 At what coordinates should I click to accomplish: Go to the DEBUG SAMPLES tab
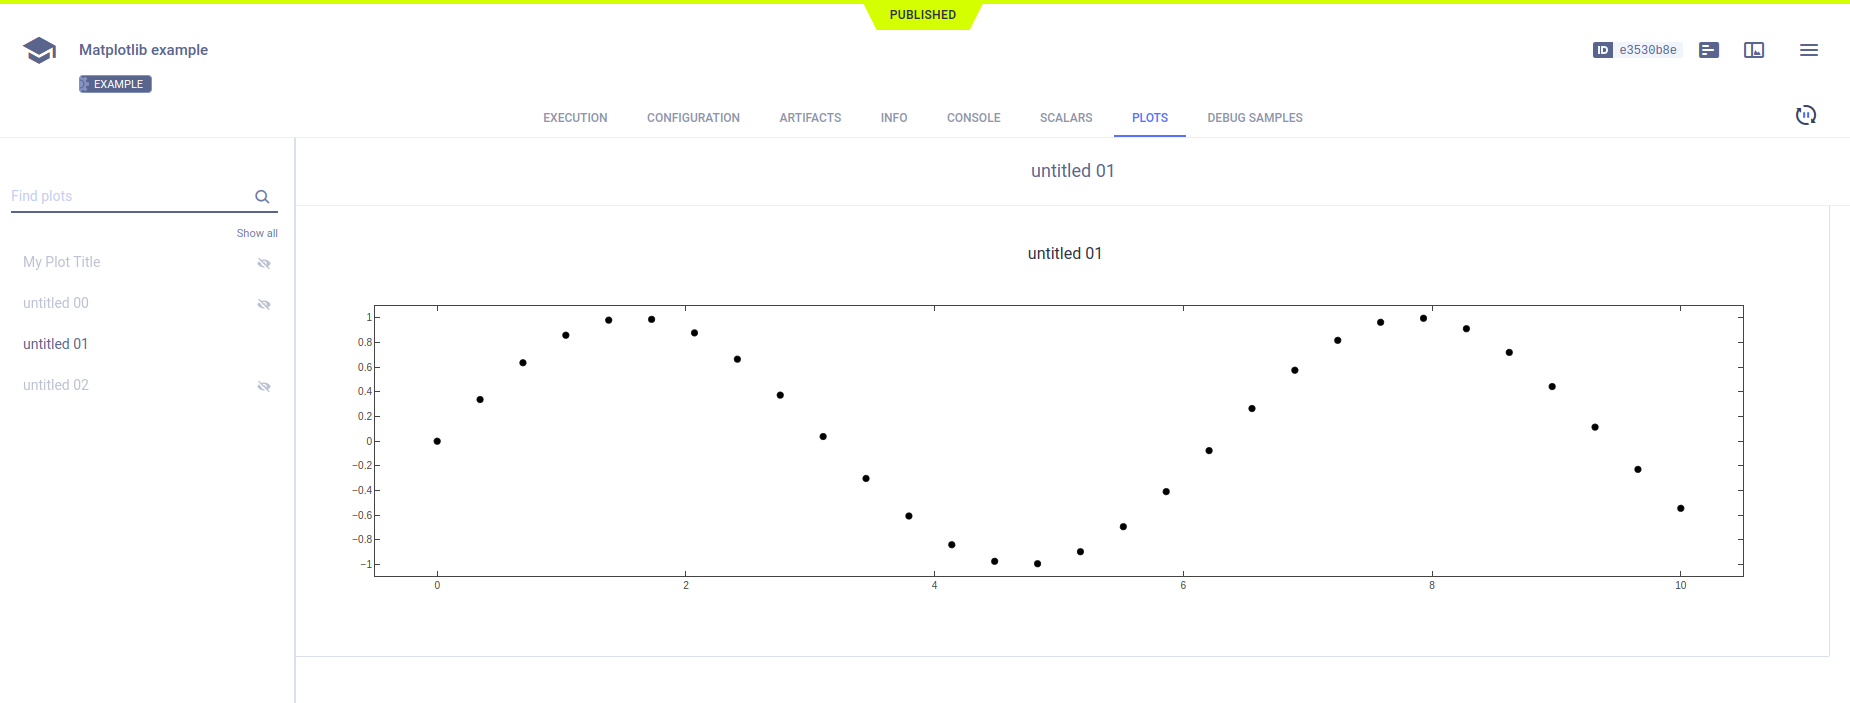(1254, 118)
